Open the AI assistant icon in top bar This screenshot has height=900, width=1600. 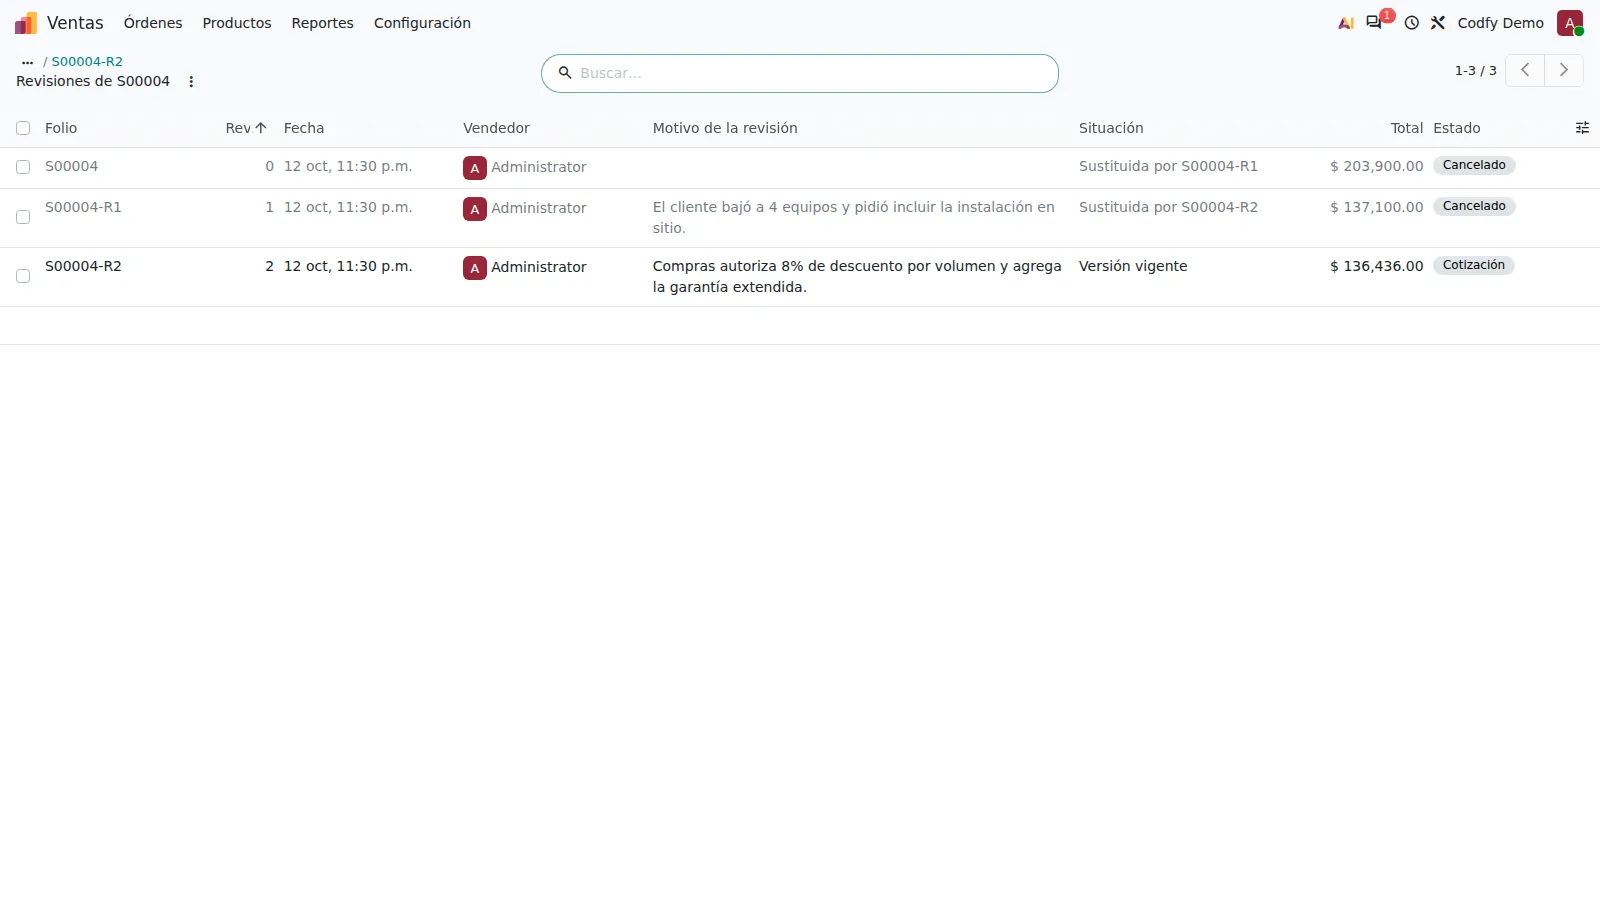coord(1346,23)
